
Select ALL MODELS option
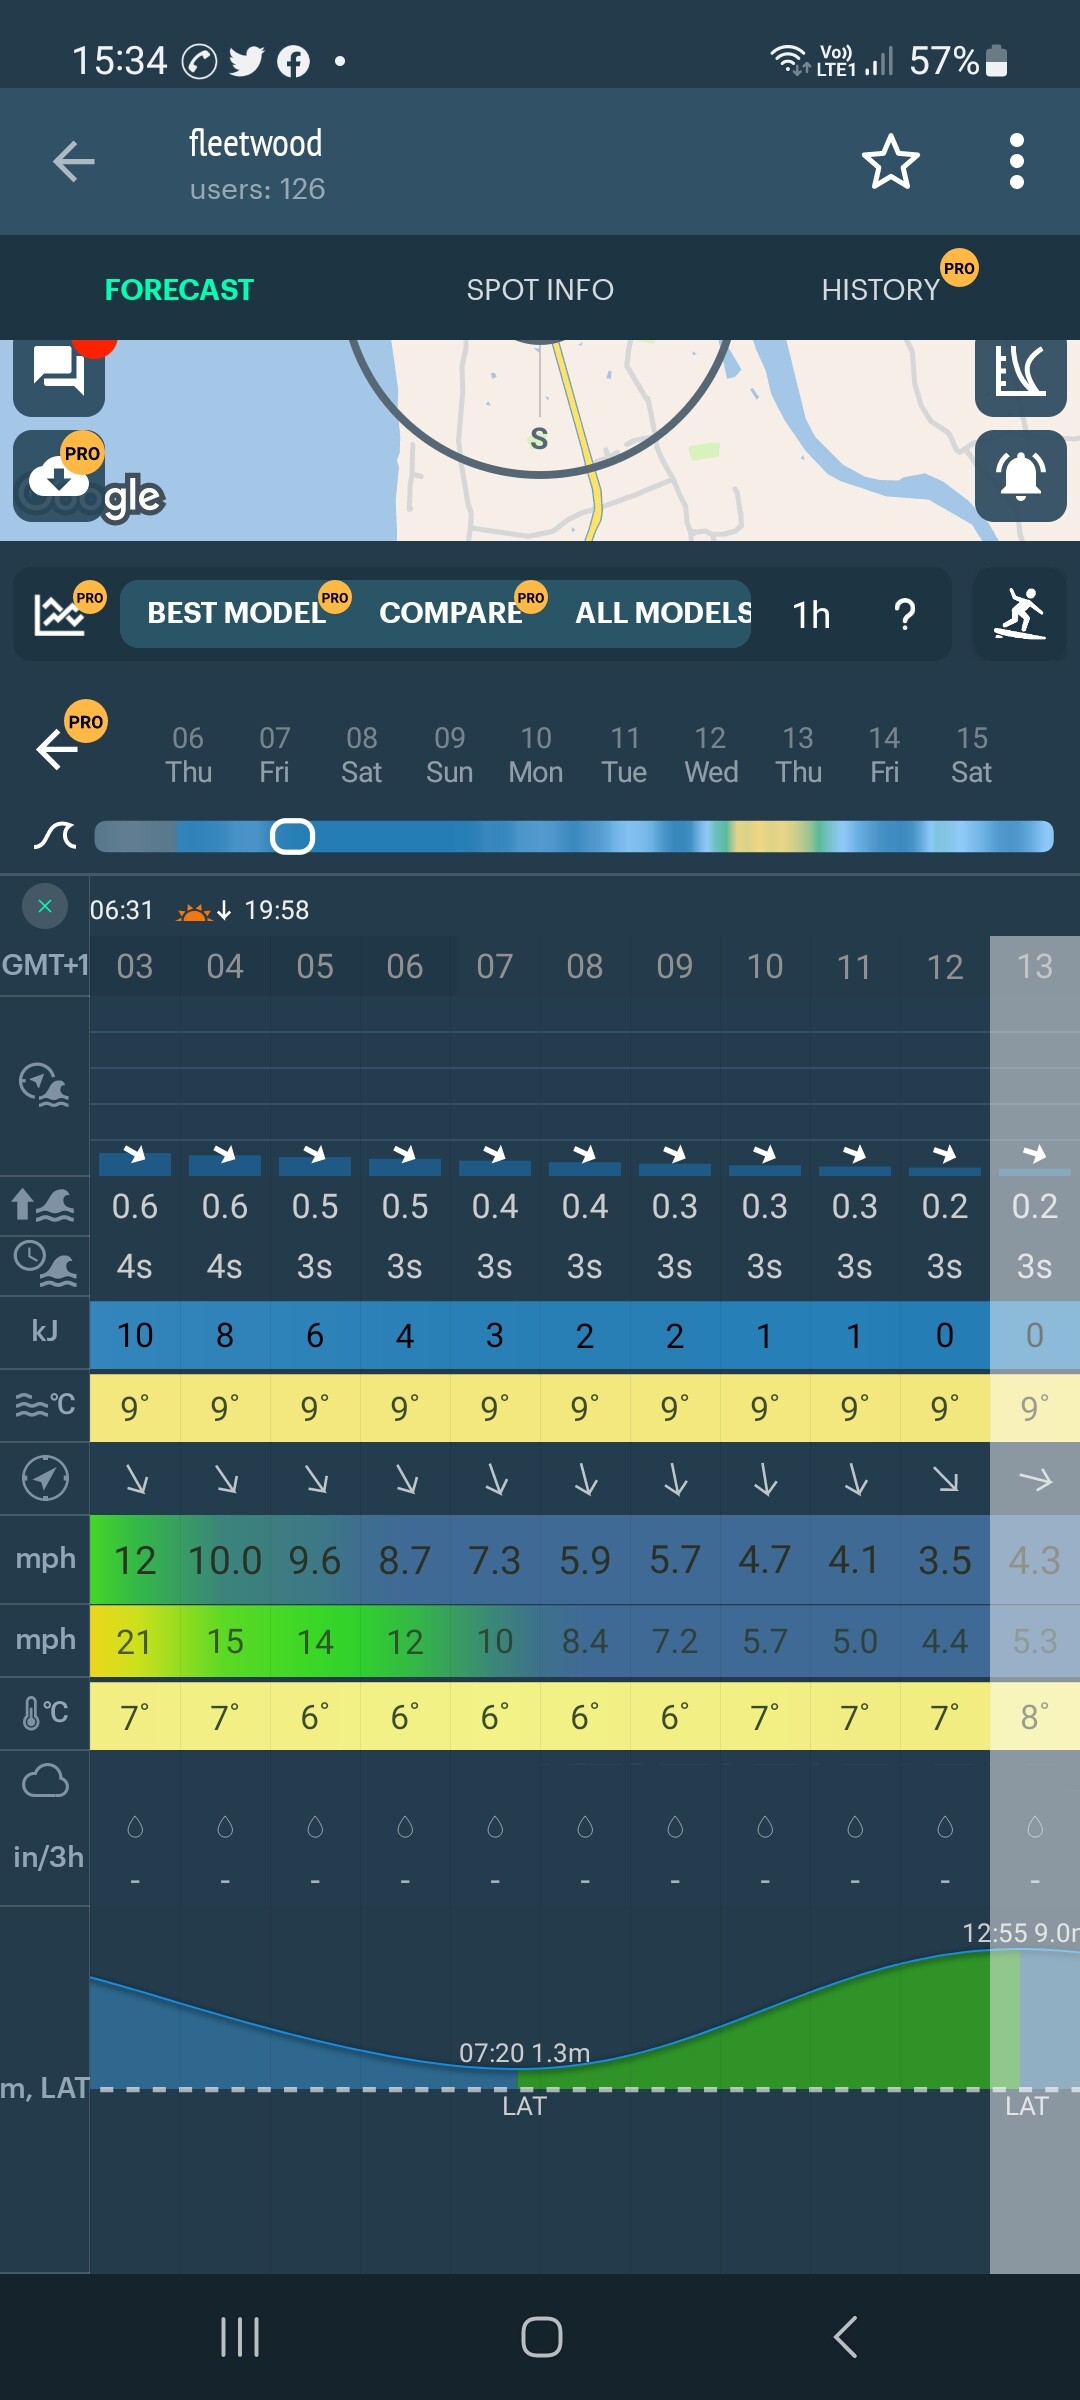663,613
